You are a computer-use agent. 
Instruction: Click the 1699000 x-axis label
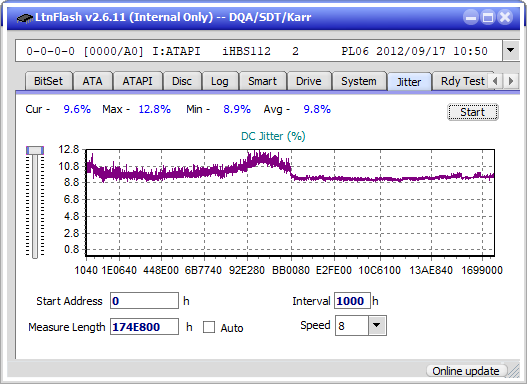(x=482, y=270)
